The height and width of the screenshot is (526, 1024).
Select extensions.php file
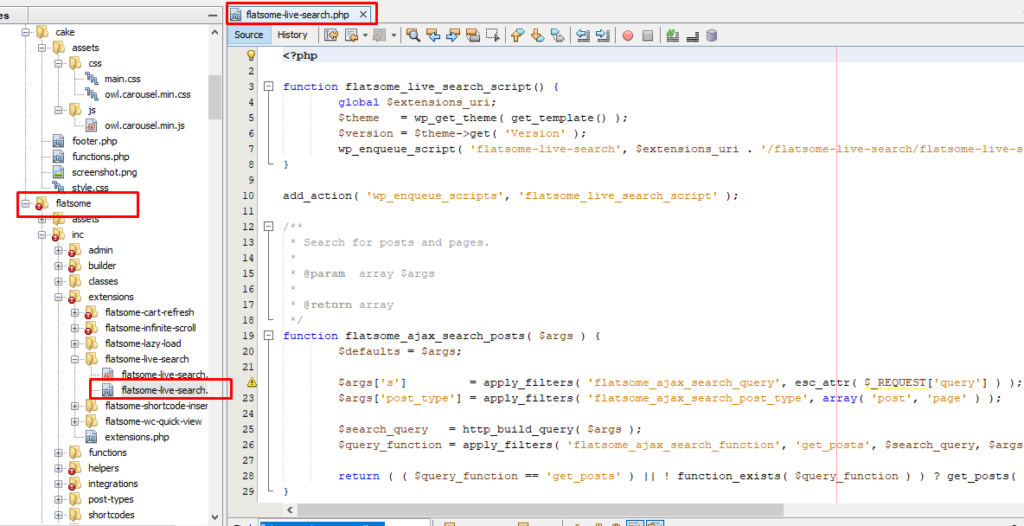tap(136, 436)
